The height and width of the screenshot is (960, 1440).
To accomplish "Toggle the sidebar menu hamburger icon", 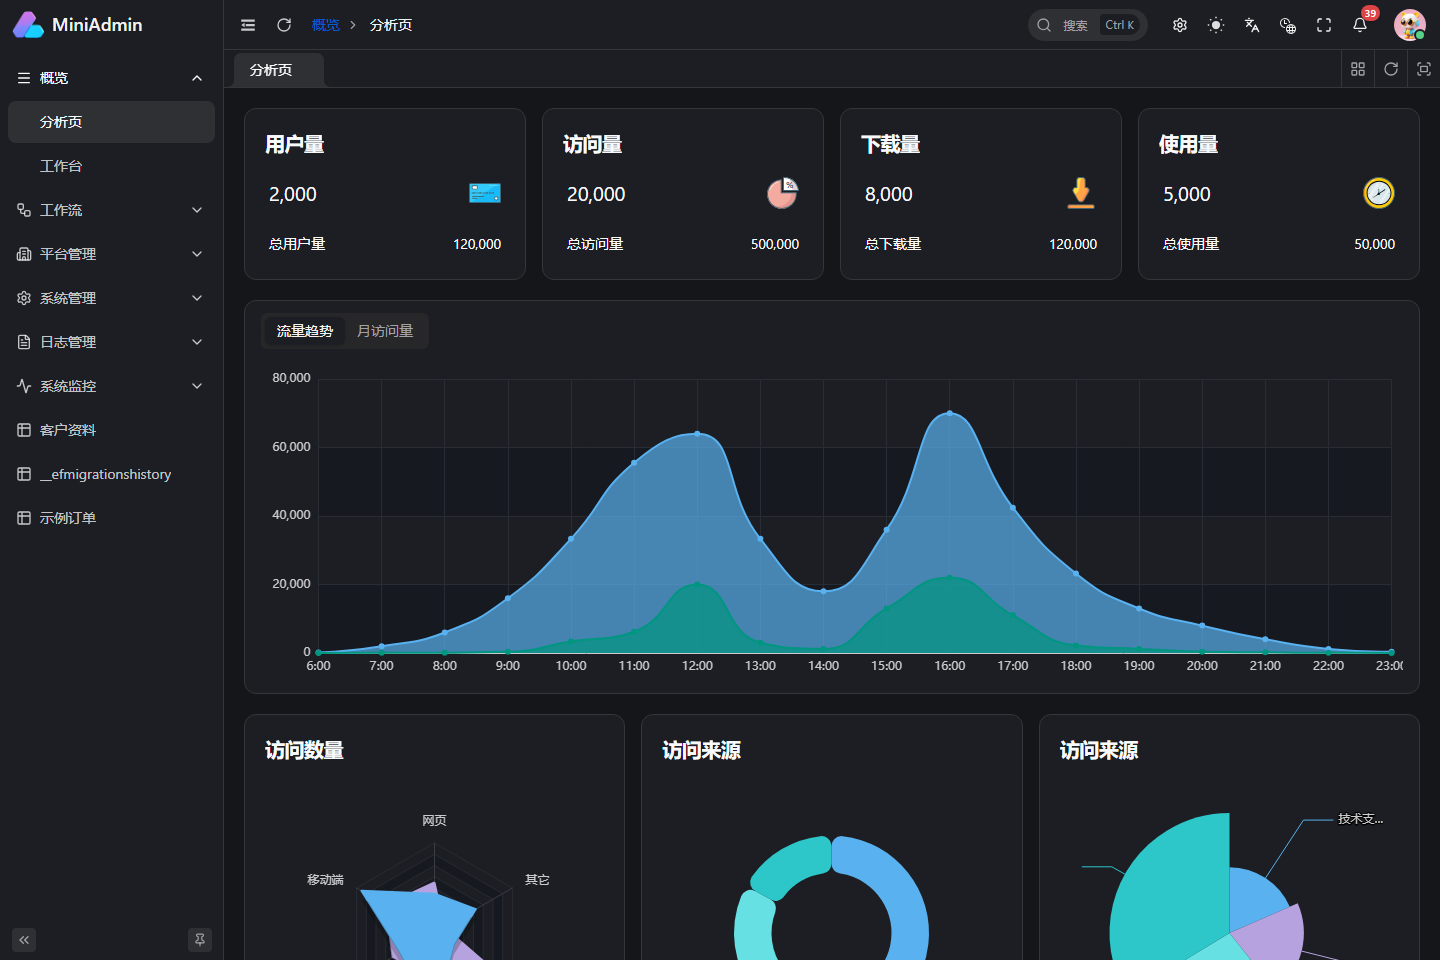I will [x=248, y=25].
